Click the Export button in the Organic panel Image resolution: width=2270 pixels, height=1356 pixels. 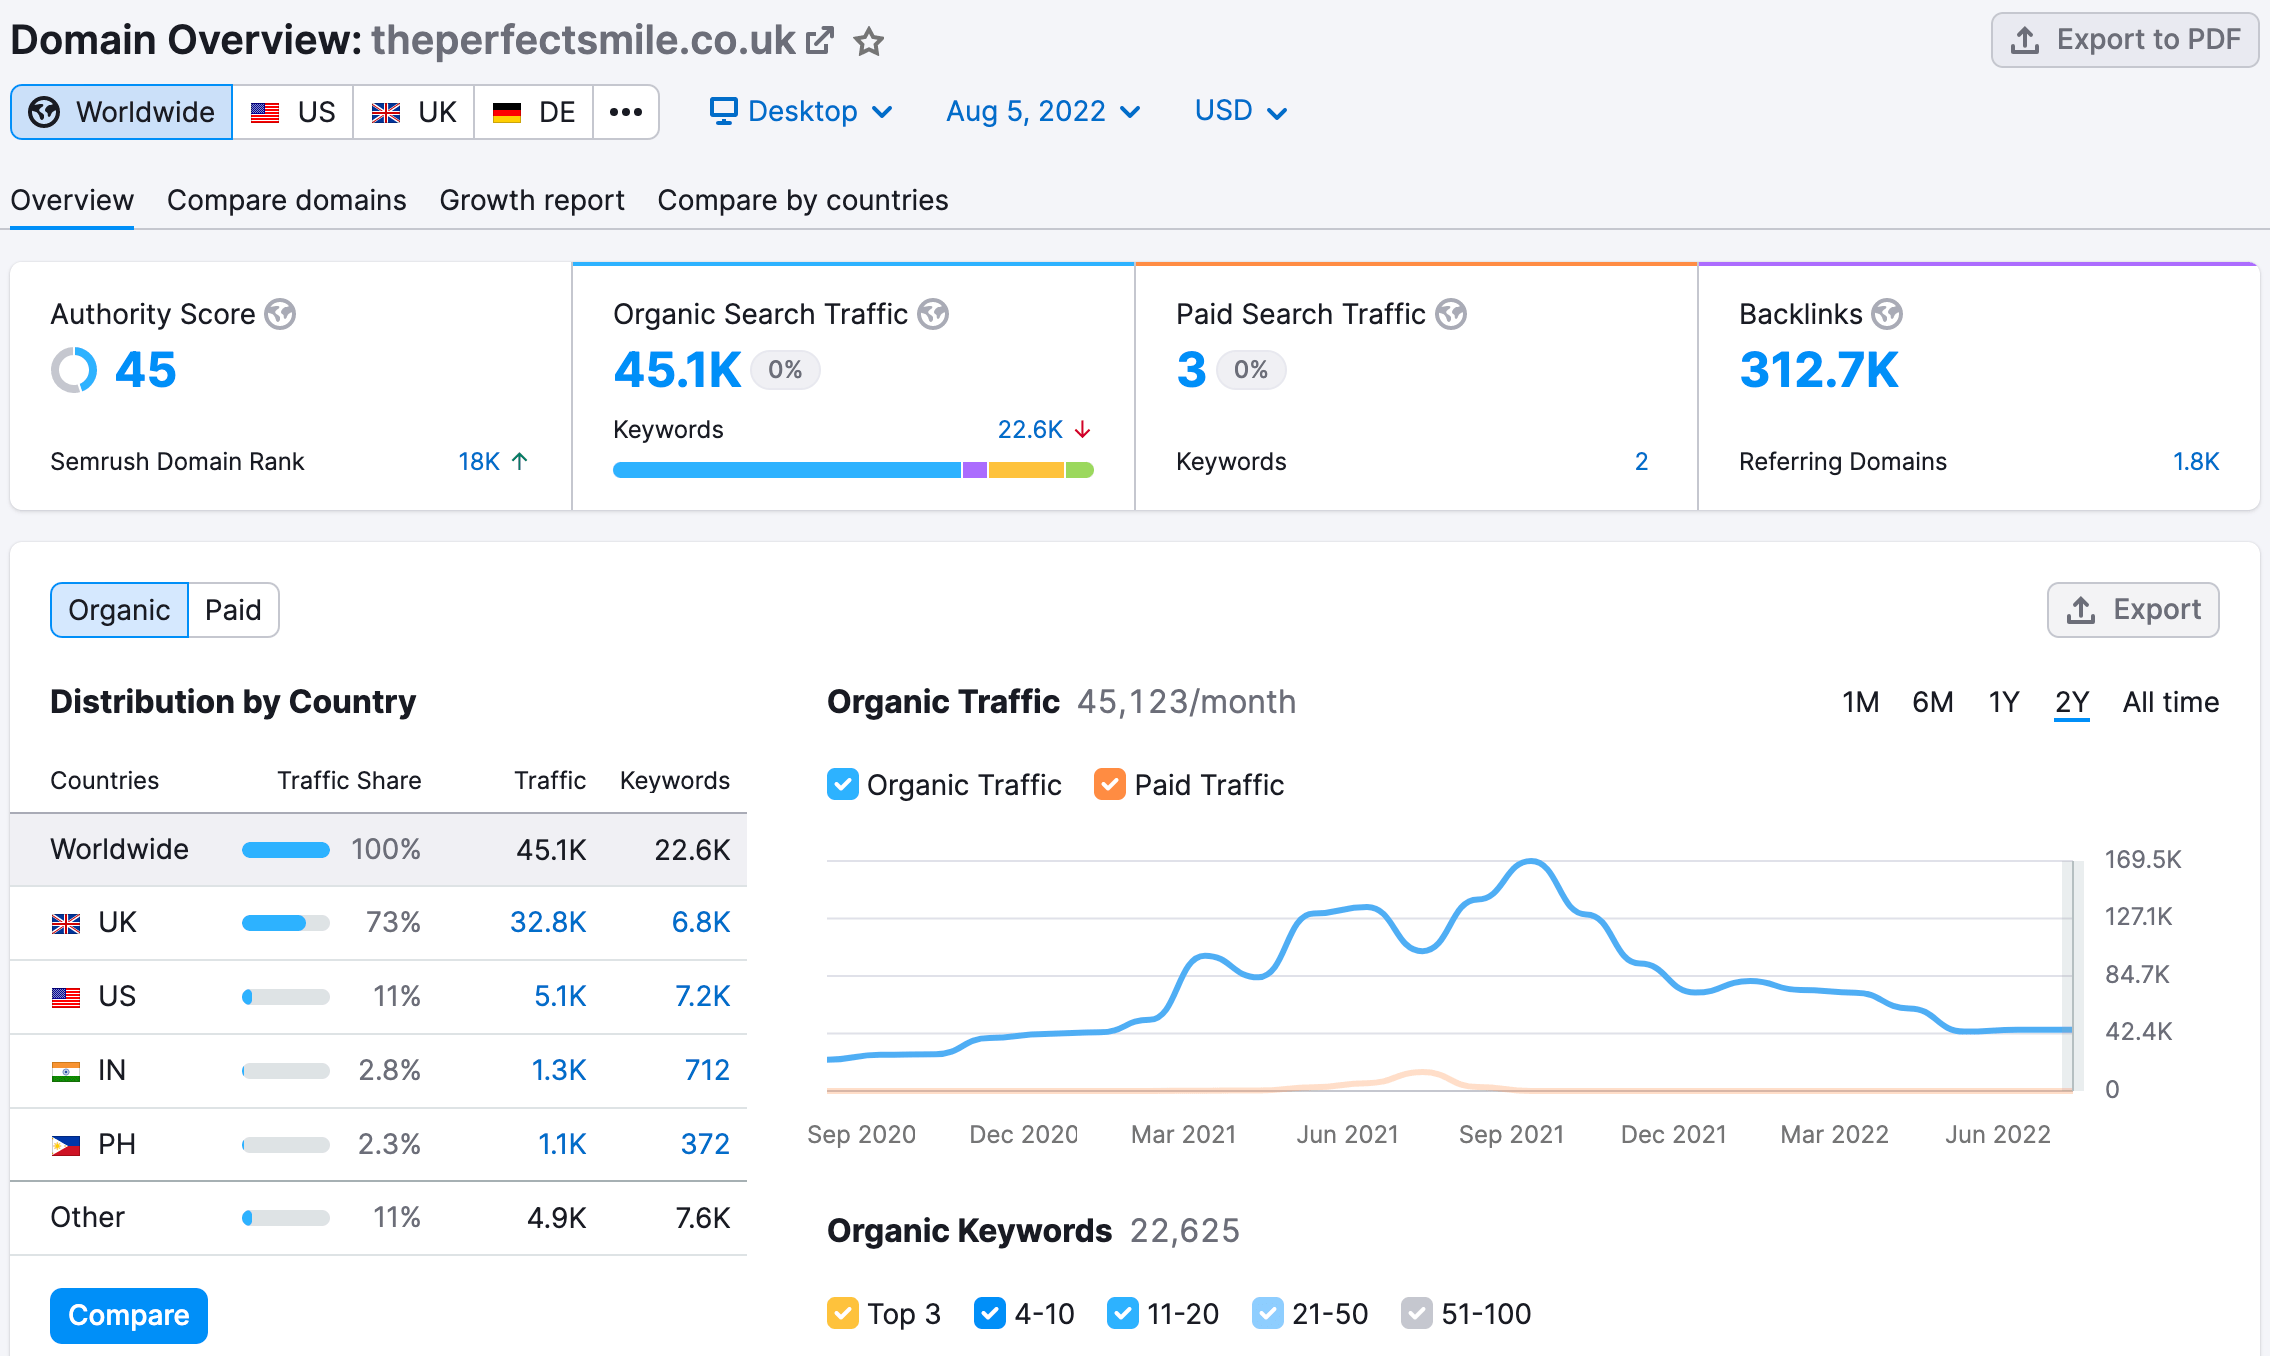point(2133,610)
